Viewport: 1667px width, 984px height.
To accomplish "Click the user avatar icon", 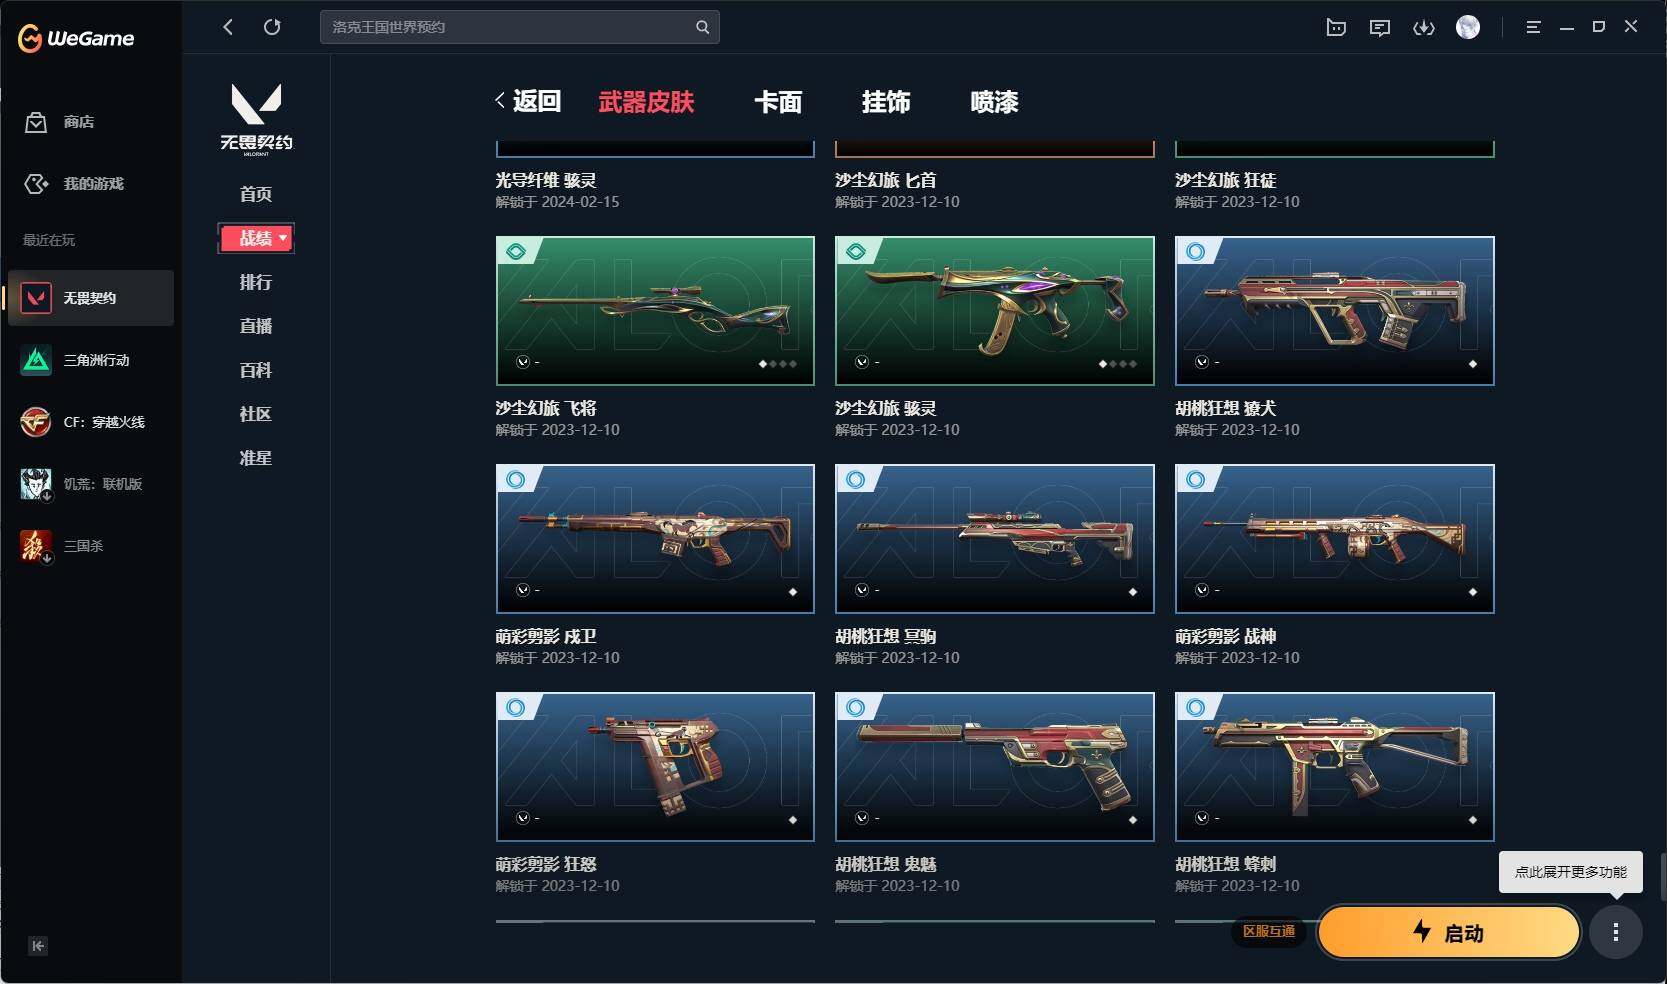I will (x=1468, y=27).
